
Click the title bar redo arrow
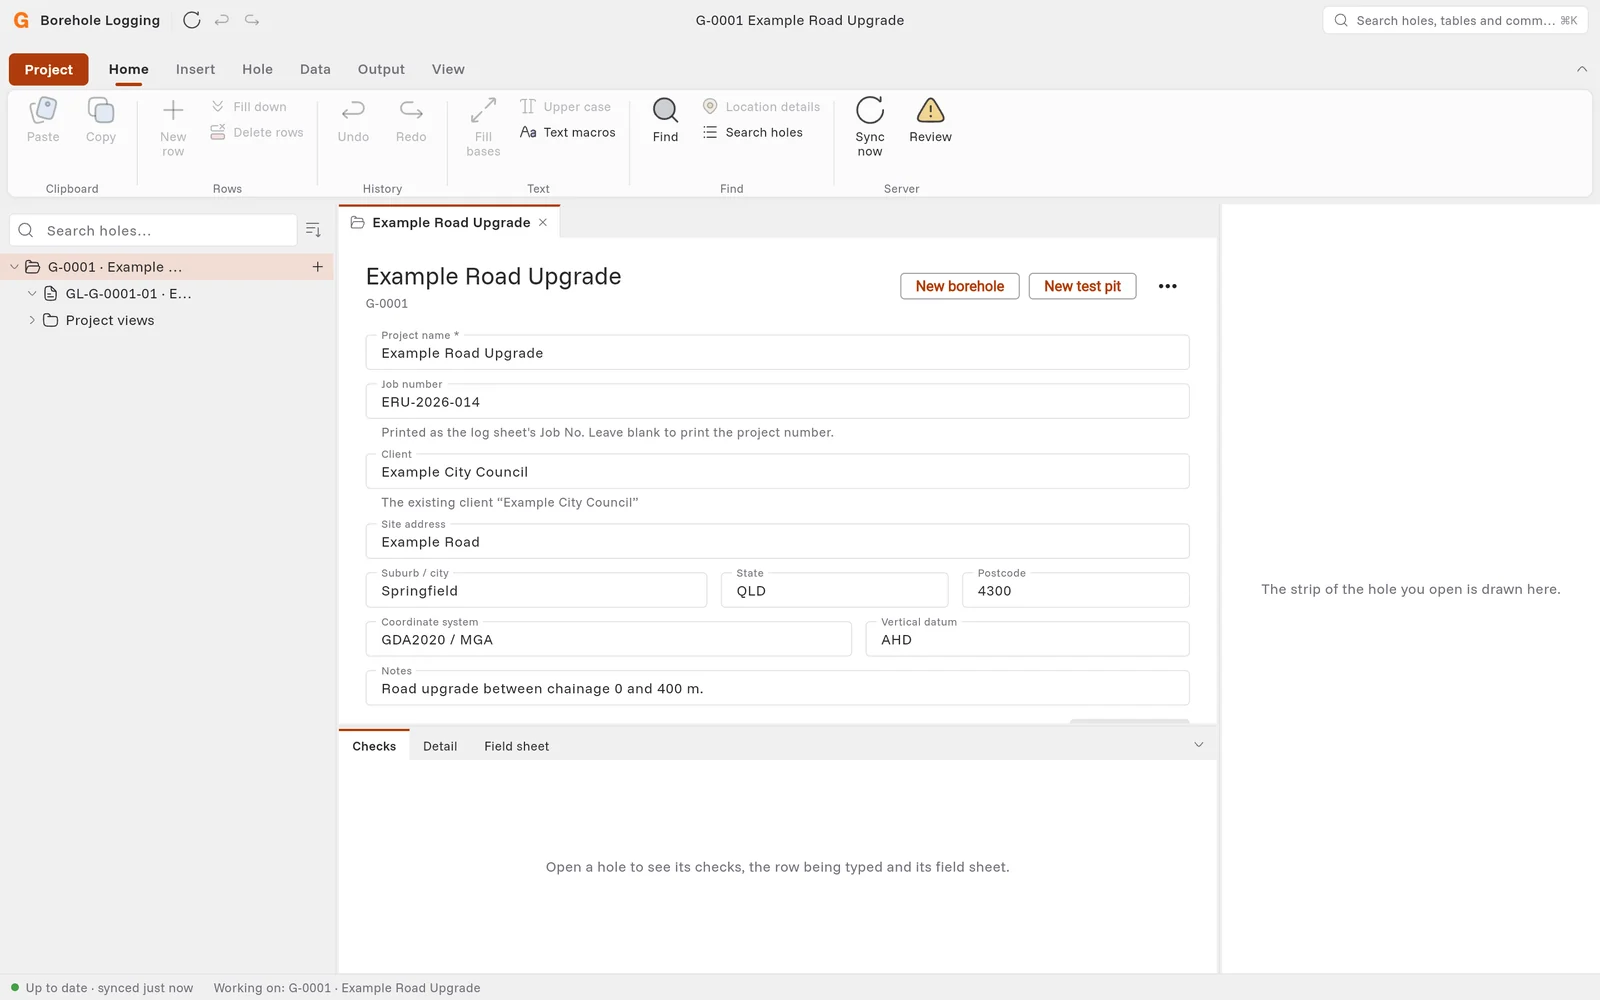252,20
